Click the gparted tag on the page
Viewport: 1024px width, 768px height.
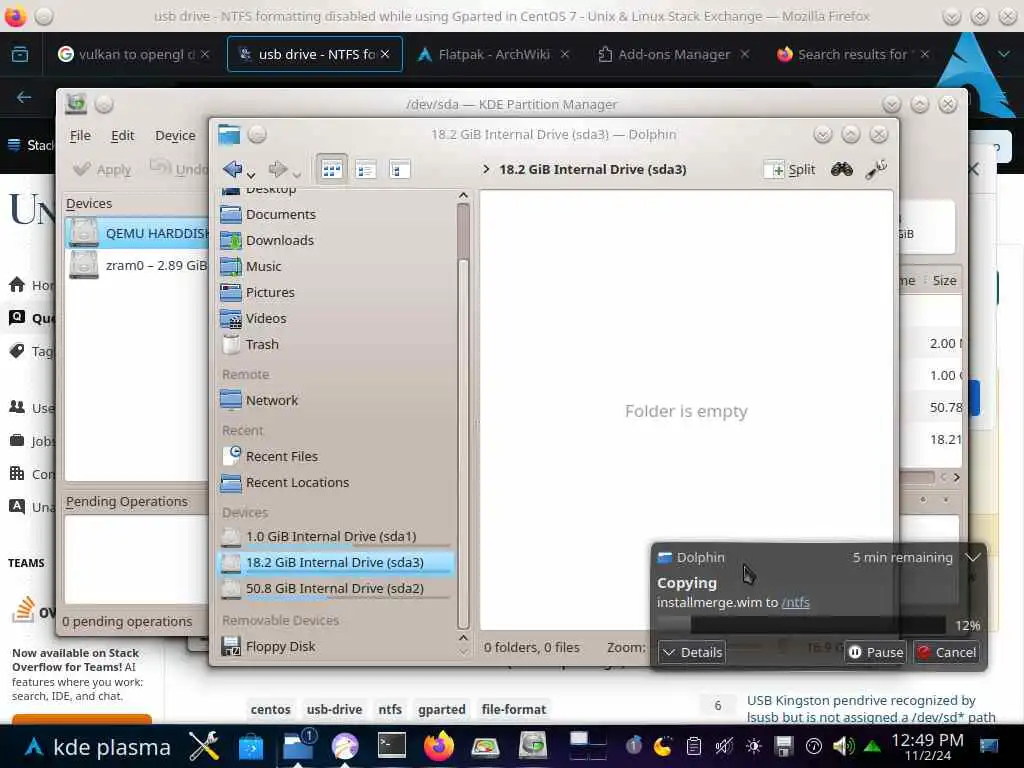click(x=442, y=709)
